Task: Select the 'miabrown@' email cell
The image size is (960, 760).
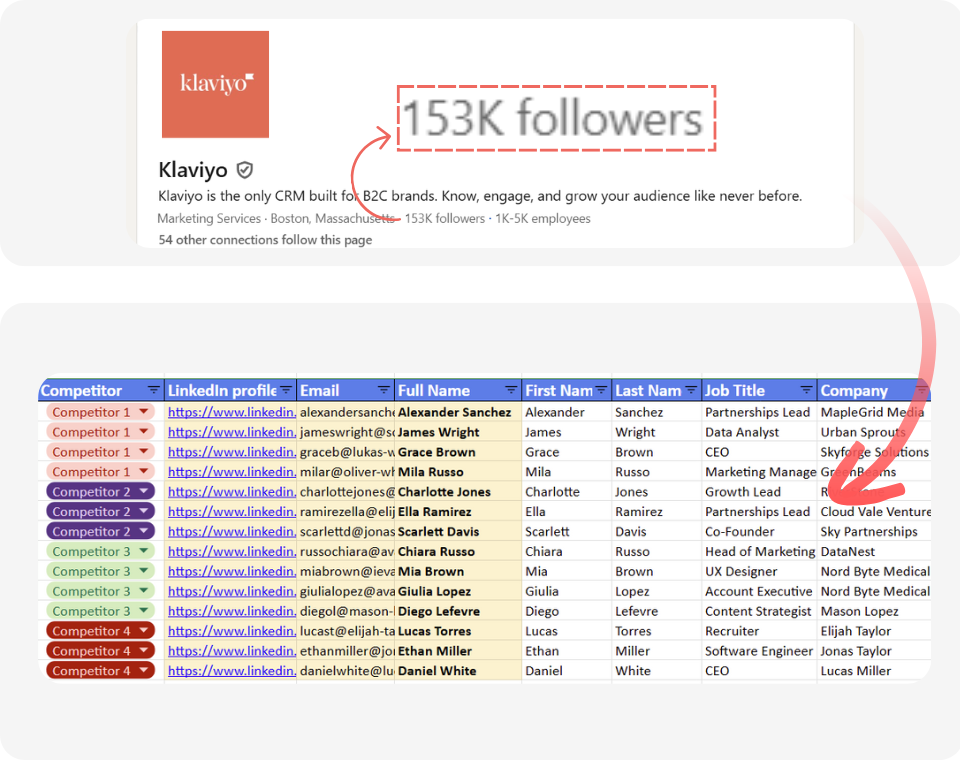Action: tap(346, 571)
